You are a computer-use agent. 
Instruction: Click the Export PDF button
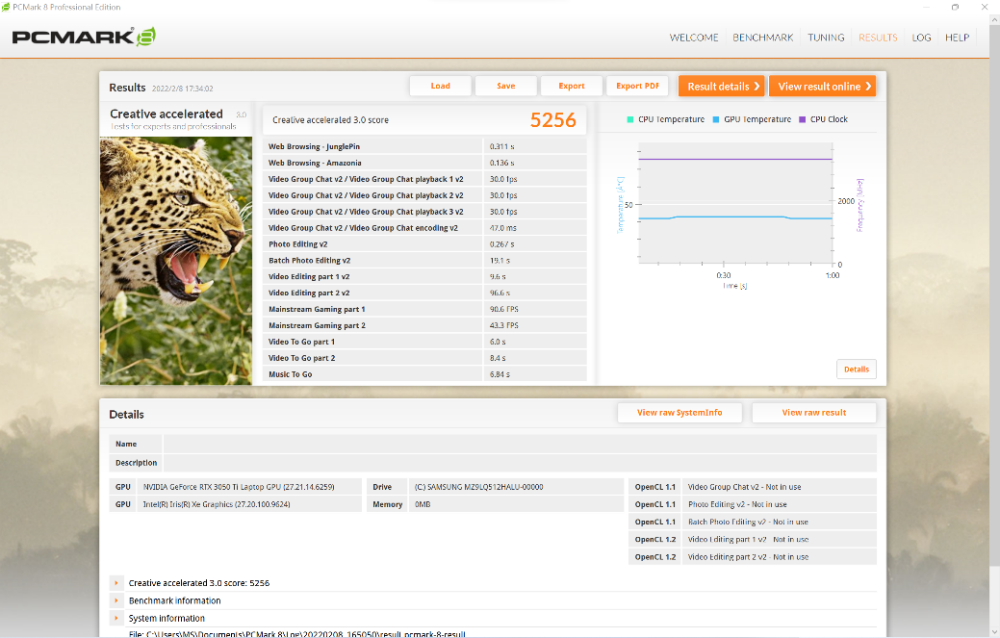tap(638, 86)
